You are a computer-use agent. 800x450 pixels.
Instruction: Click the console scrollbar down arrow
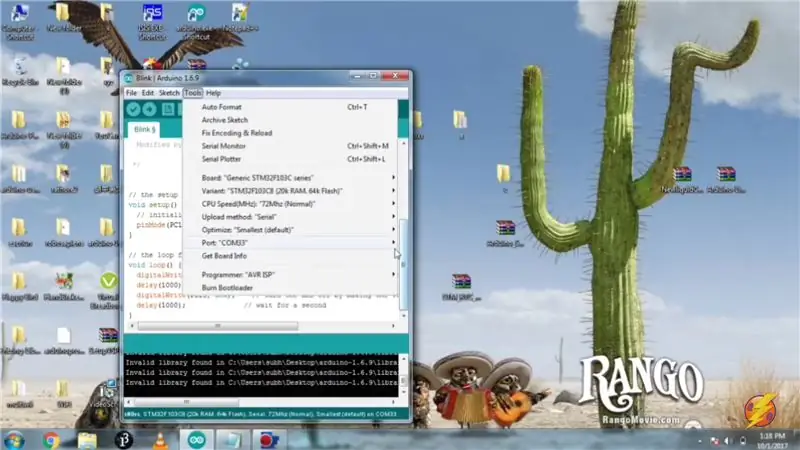[x=404, y=392]
